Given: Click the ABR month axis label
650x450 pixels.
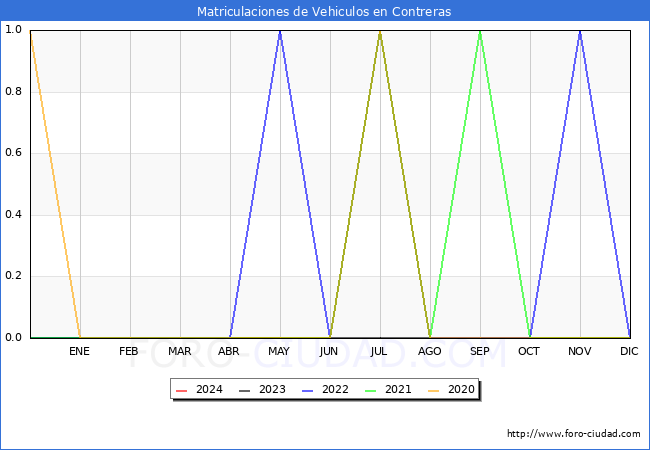Looking at the screenshot, I should click(x=229, y=351).
